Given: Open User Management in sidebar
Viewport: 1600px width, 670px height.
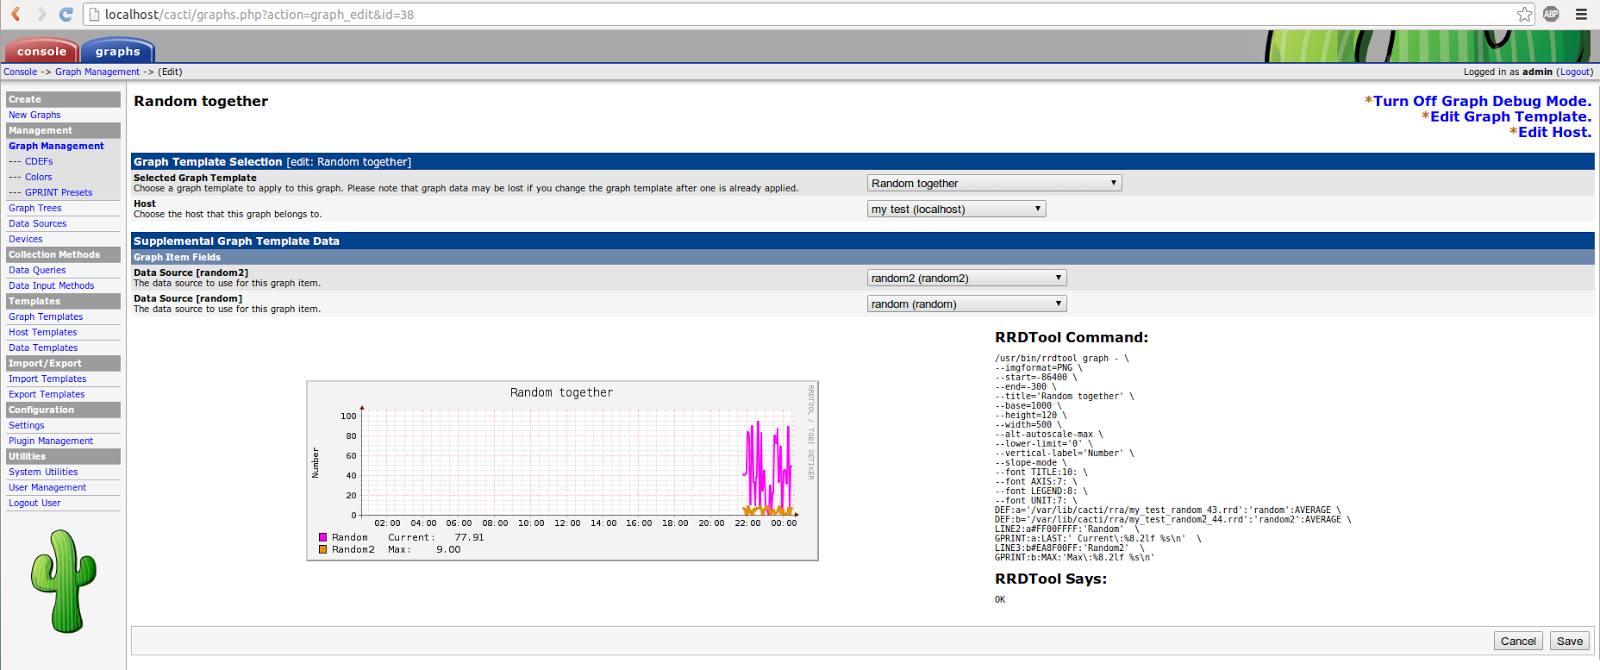Looking at the screenshot, I should point(47,488).
